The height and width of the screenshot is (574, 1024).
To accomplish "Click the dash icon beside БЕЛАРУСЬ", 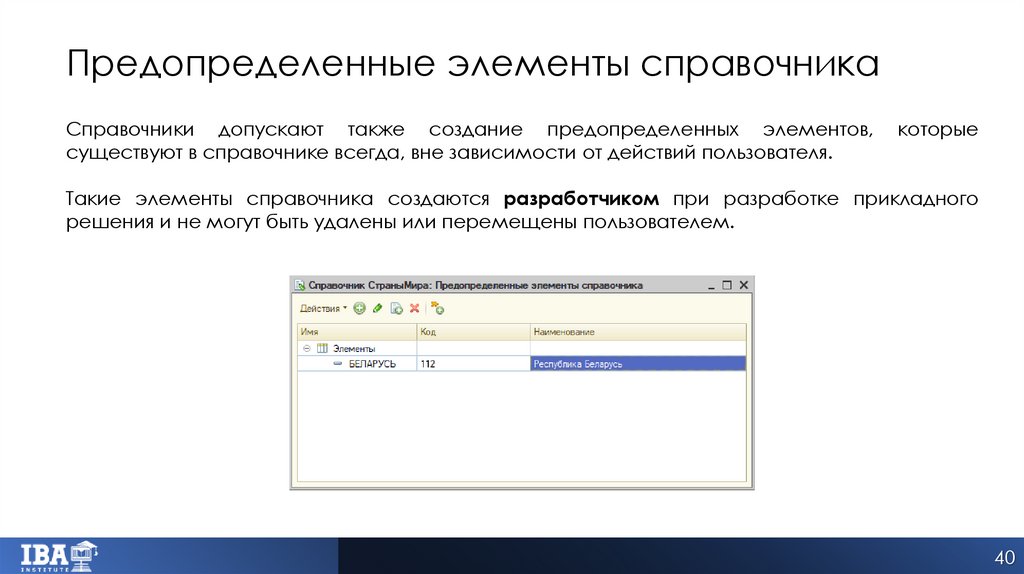I will [x=338, y=364].
